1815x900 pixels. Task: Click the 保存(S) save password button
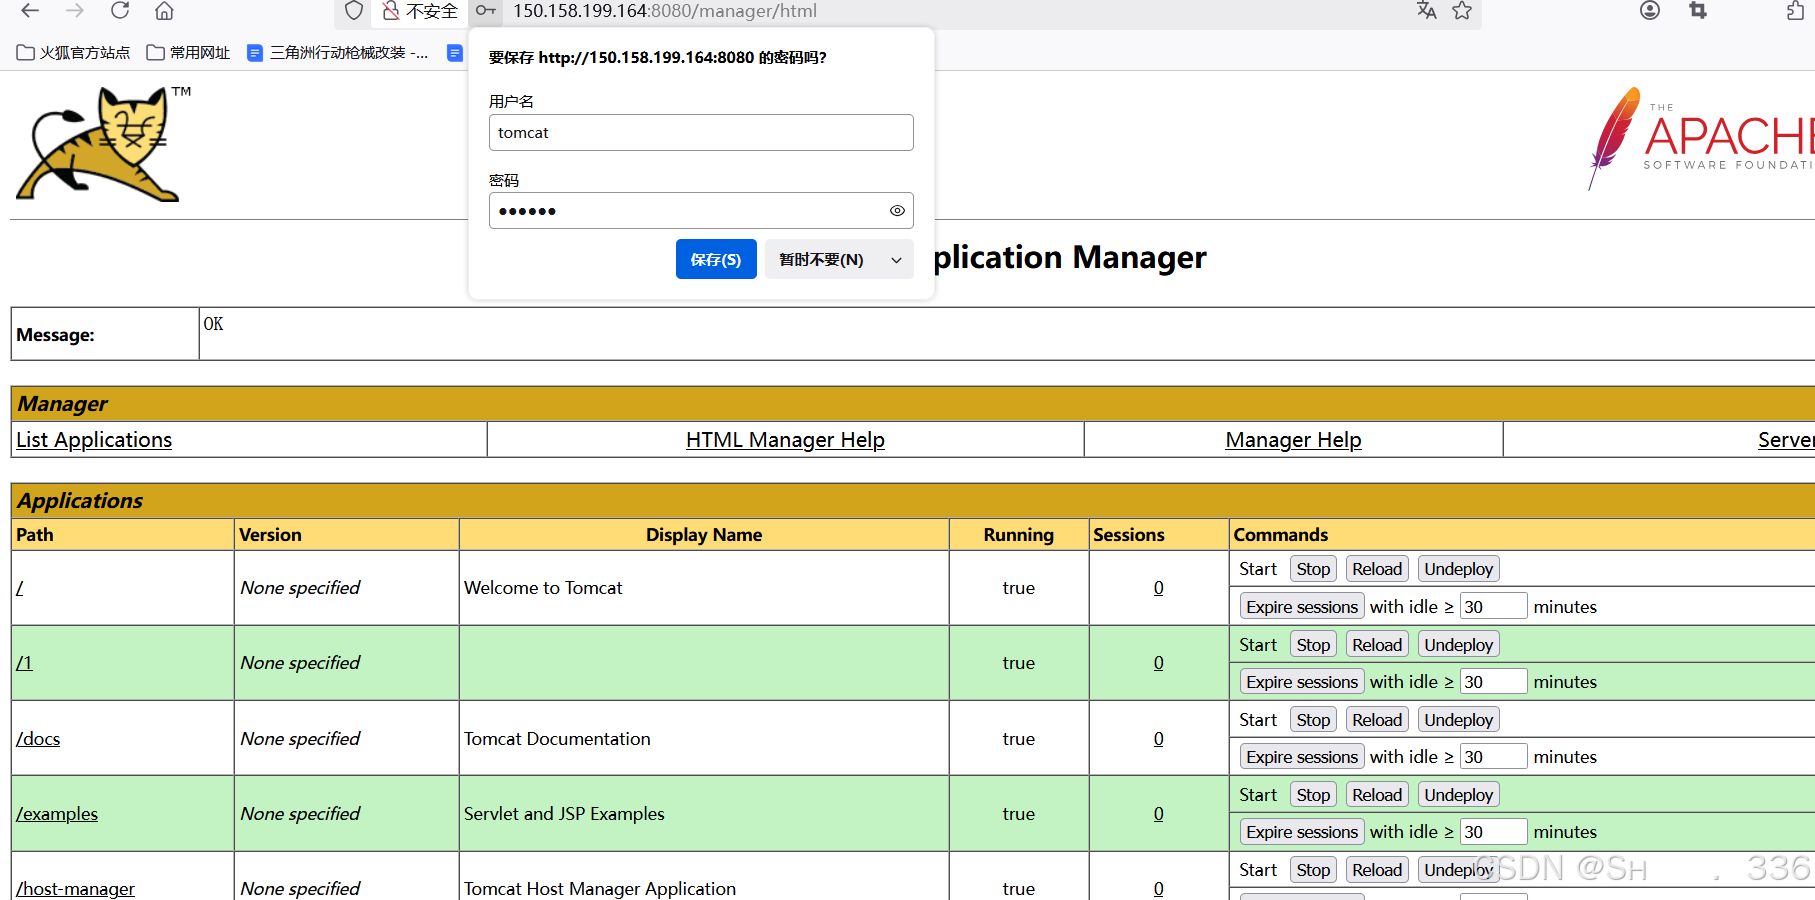716,260
